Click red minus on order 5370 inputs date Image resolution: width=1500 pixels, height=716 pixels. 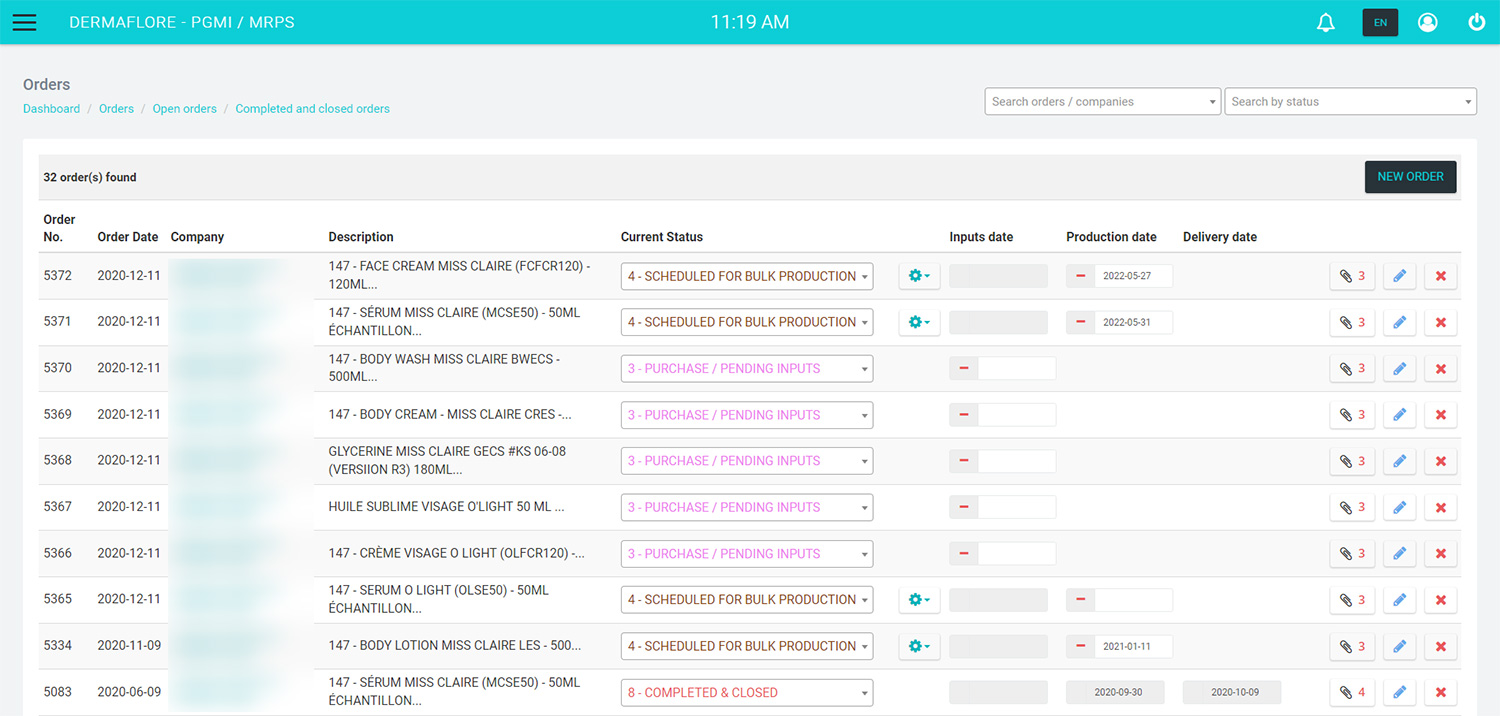tap(963, 369)
